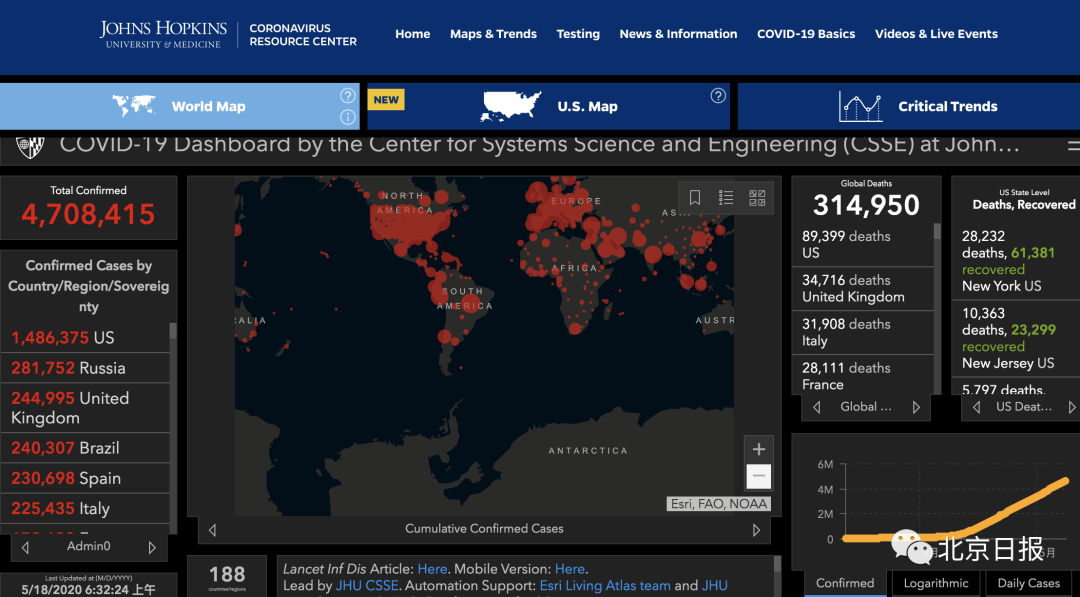Zoom out on the map with minus button

pyautogui.click(x=758, y=476)
